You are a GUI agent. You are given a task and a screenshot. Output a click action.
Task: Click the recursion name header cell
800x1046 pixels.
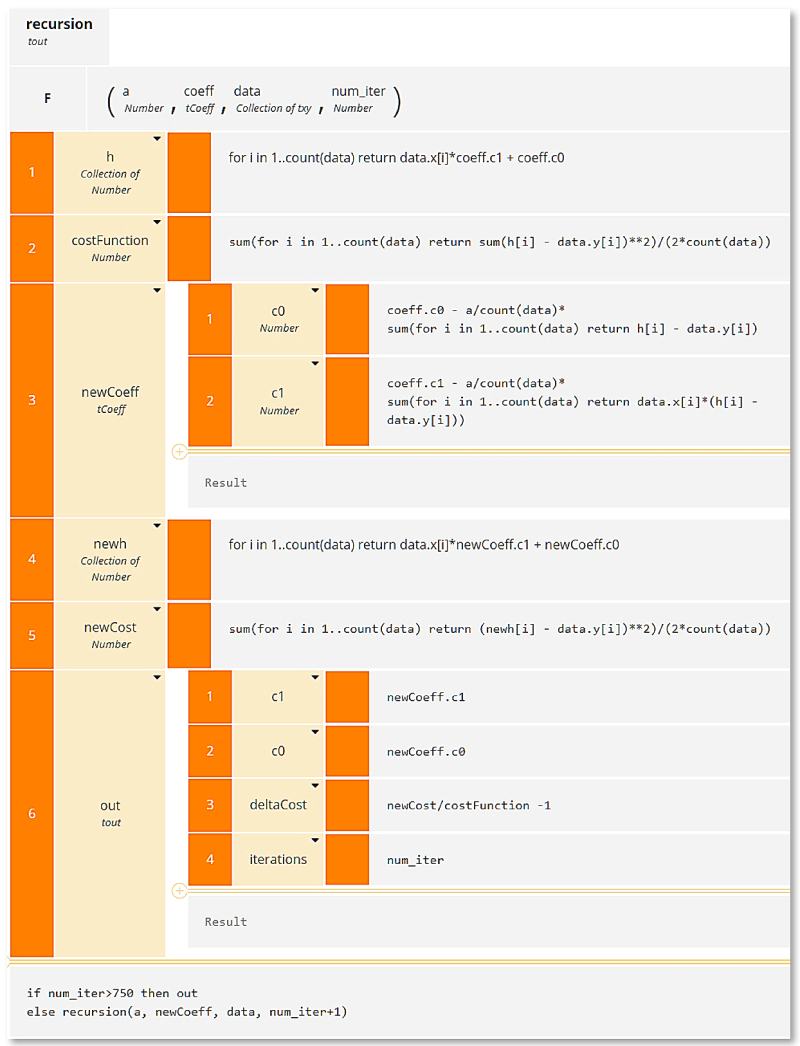click(59, 31)
